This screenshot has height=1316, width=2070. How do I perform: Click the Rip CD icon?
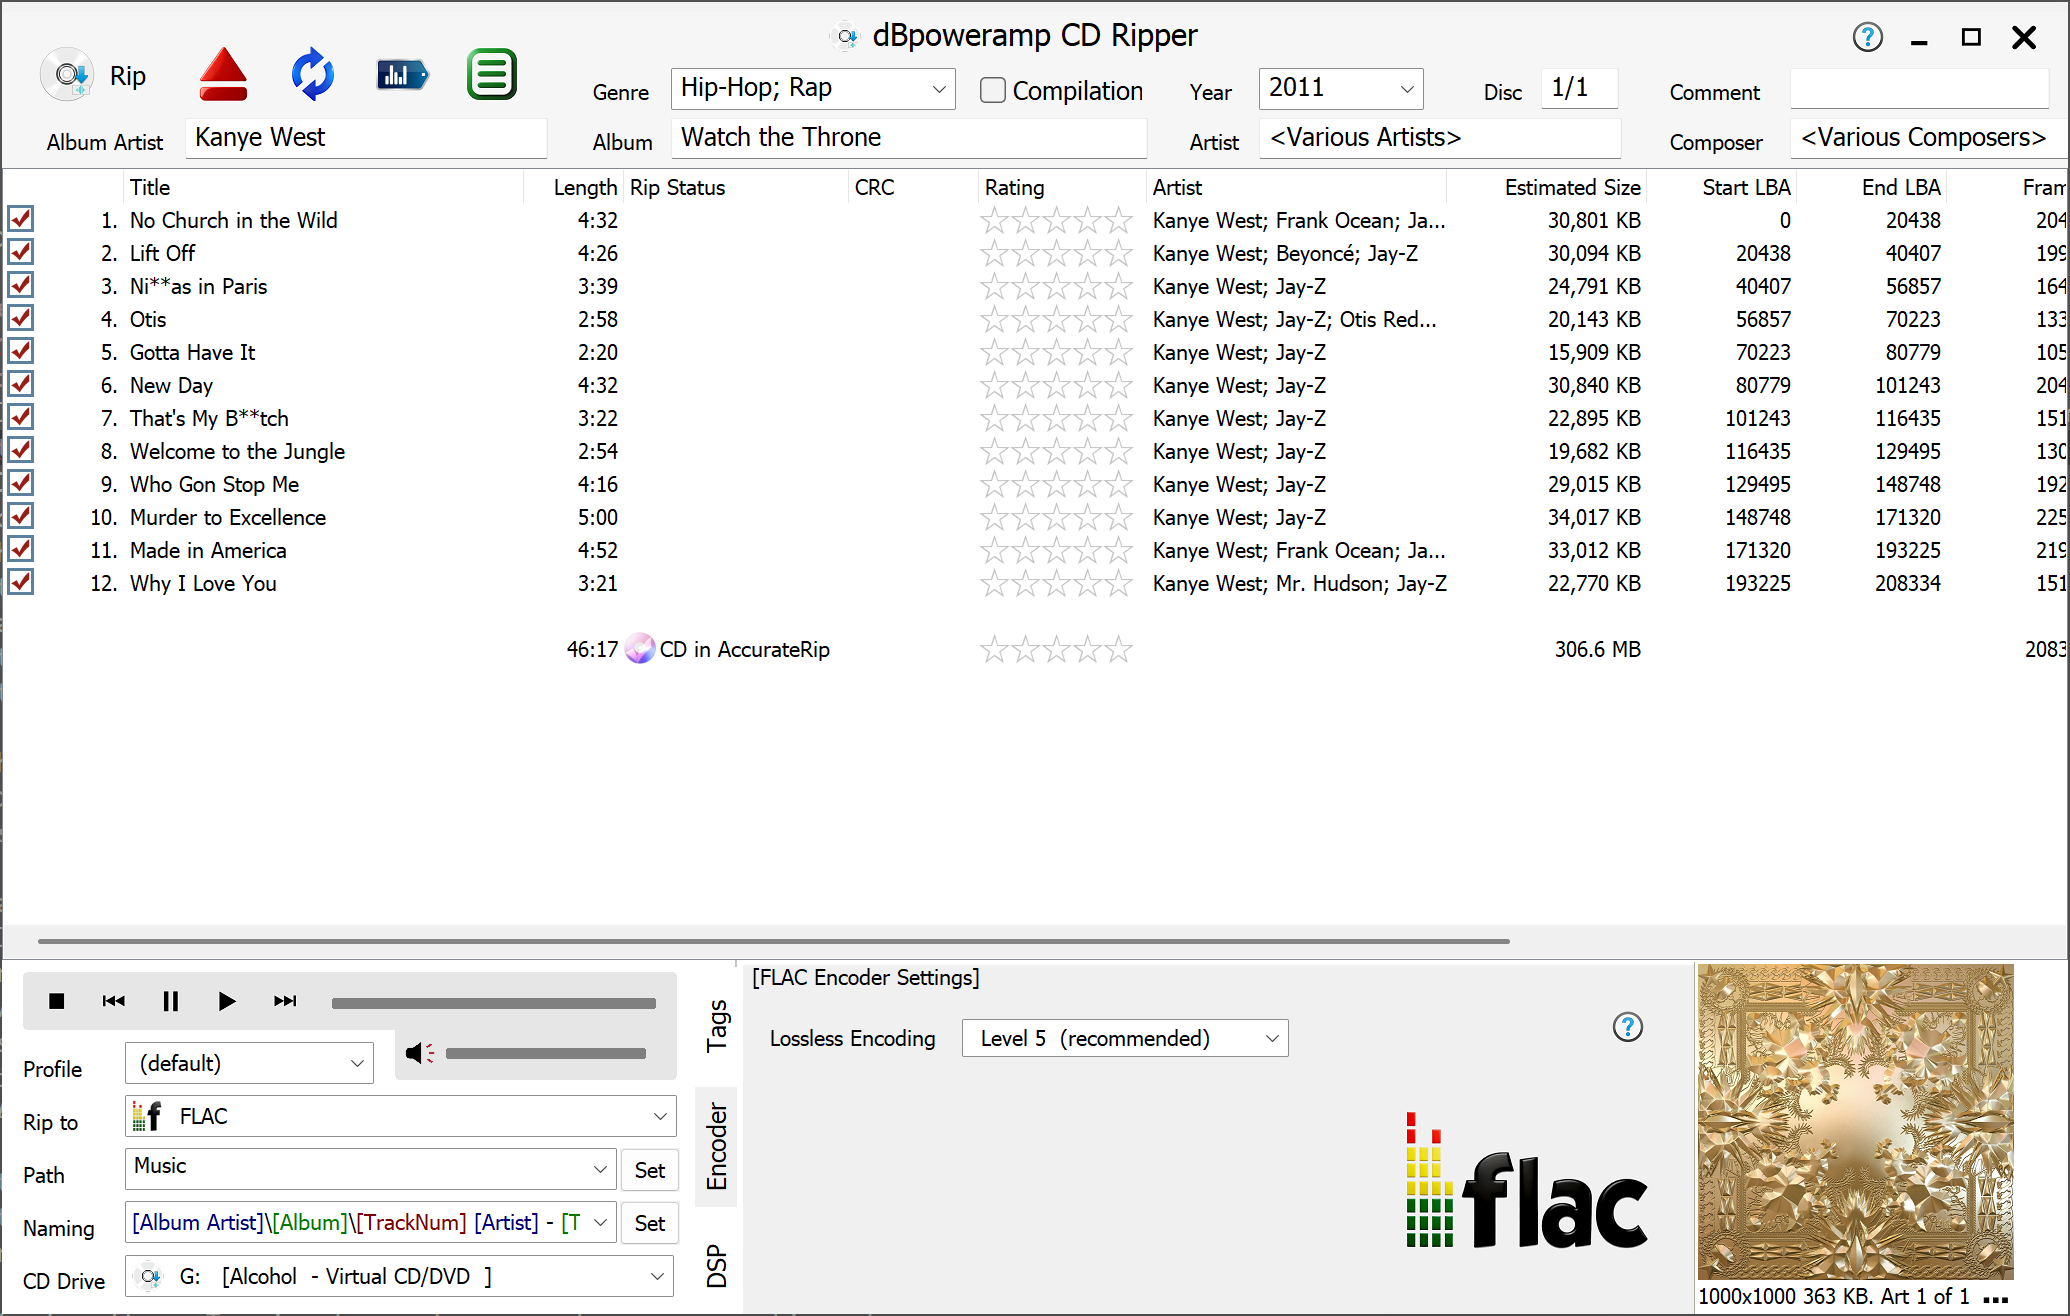pyautogui.click(x=68, y=75)
